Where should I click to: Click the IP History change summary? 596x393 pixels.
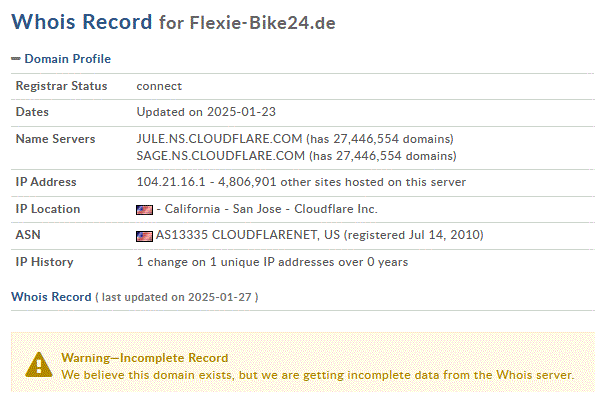(272, 262)
